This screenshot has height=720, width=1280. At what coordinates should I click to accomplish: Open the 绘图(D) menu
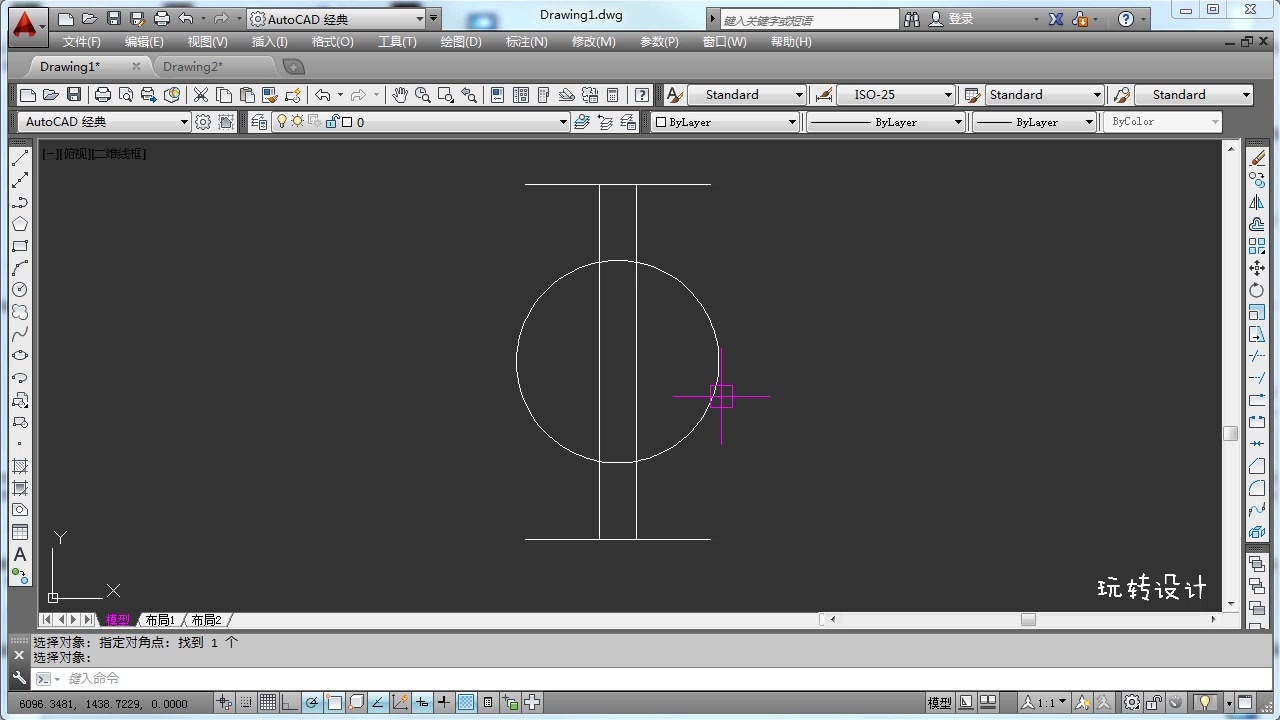tap(461, 42)
